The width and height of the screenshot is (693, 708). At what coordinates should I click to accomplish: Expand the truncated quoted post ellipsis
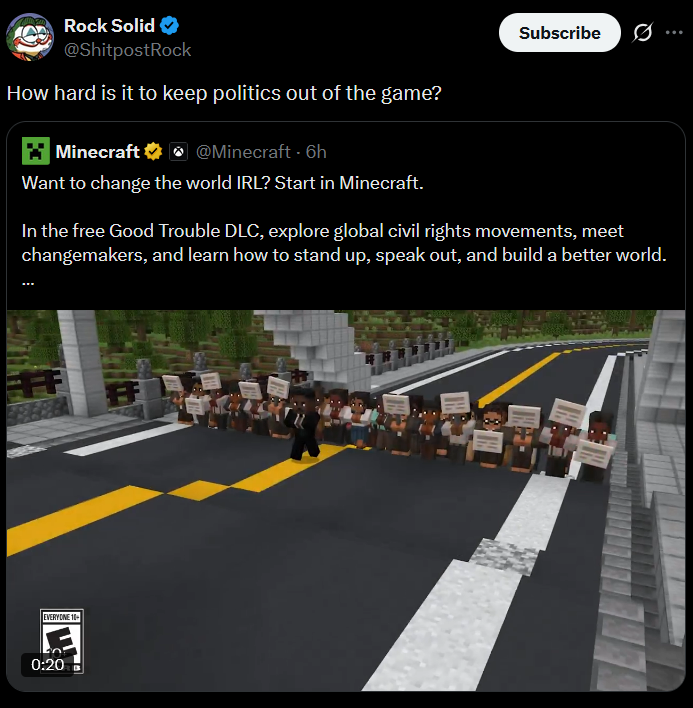[x=28, y=283]
